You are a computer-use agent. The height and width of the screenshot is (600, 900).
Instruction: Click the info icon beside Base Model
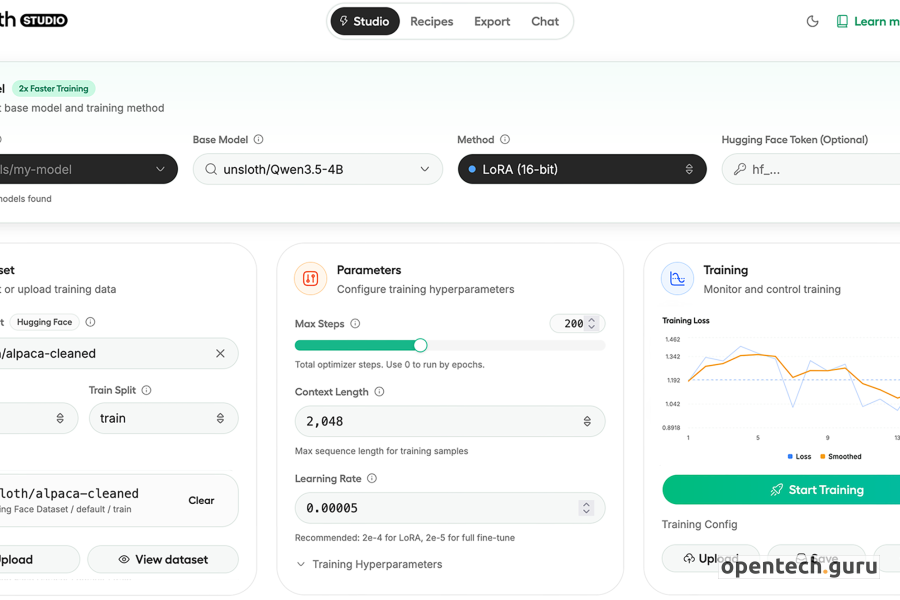point(259,140)
